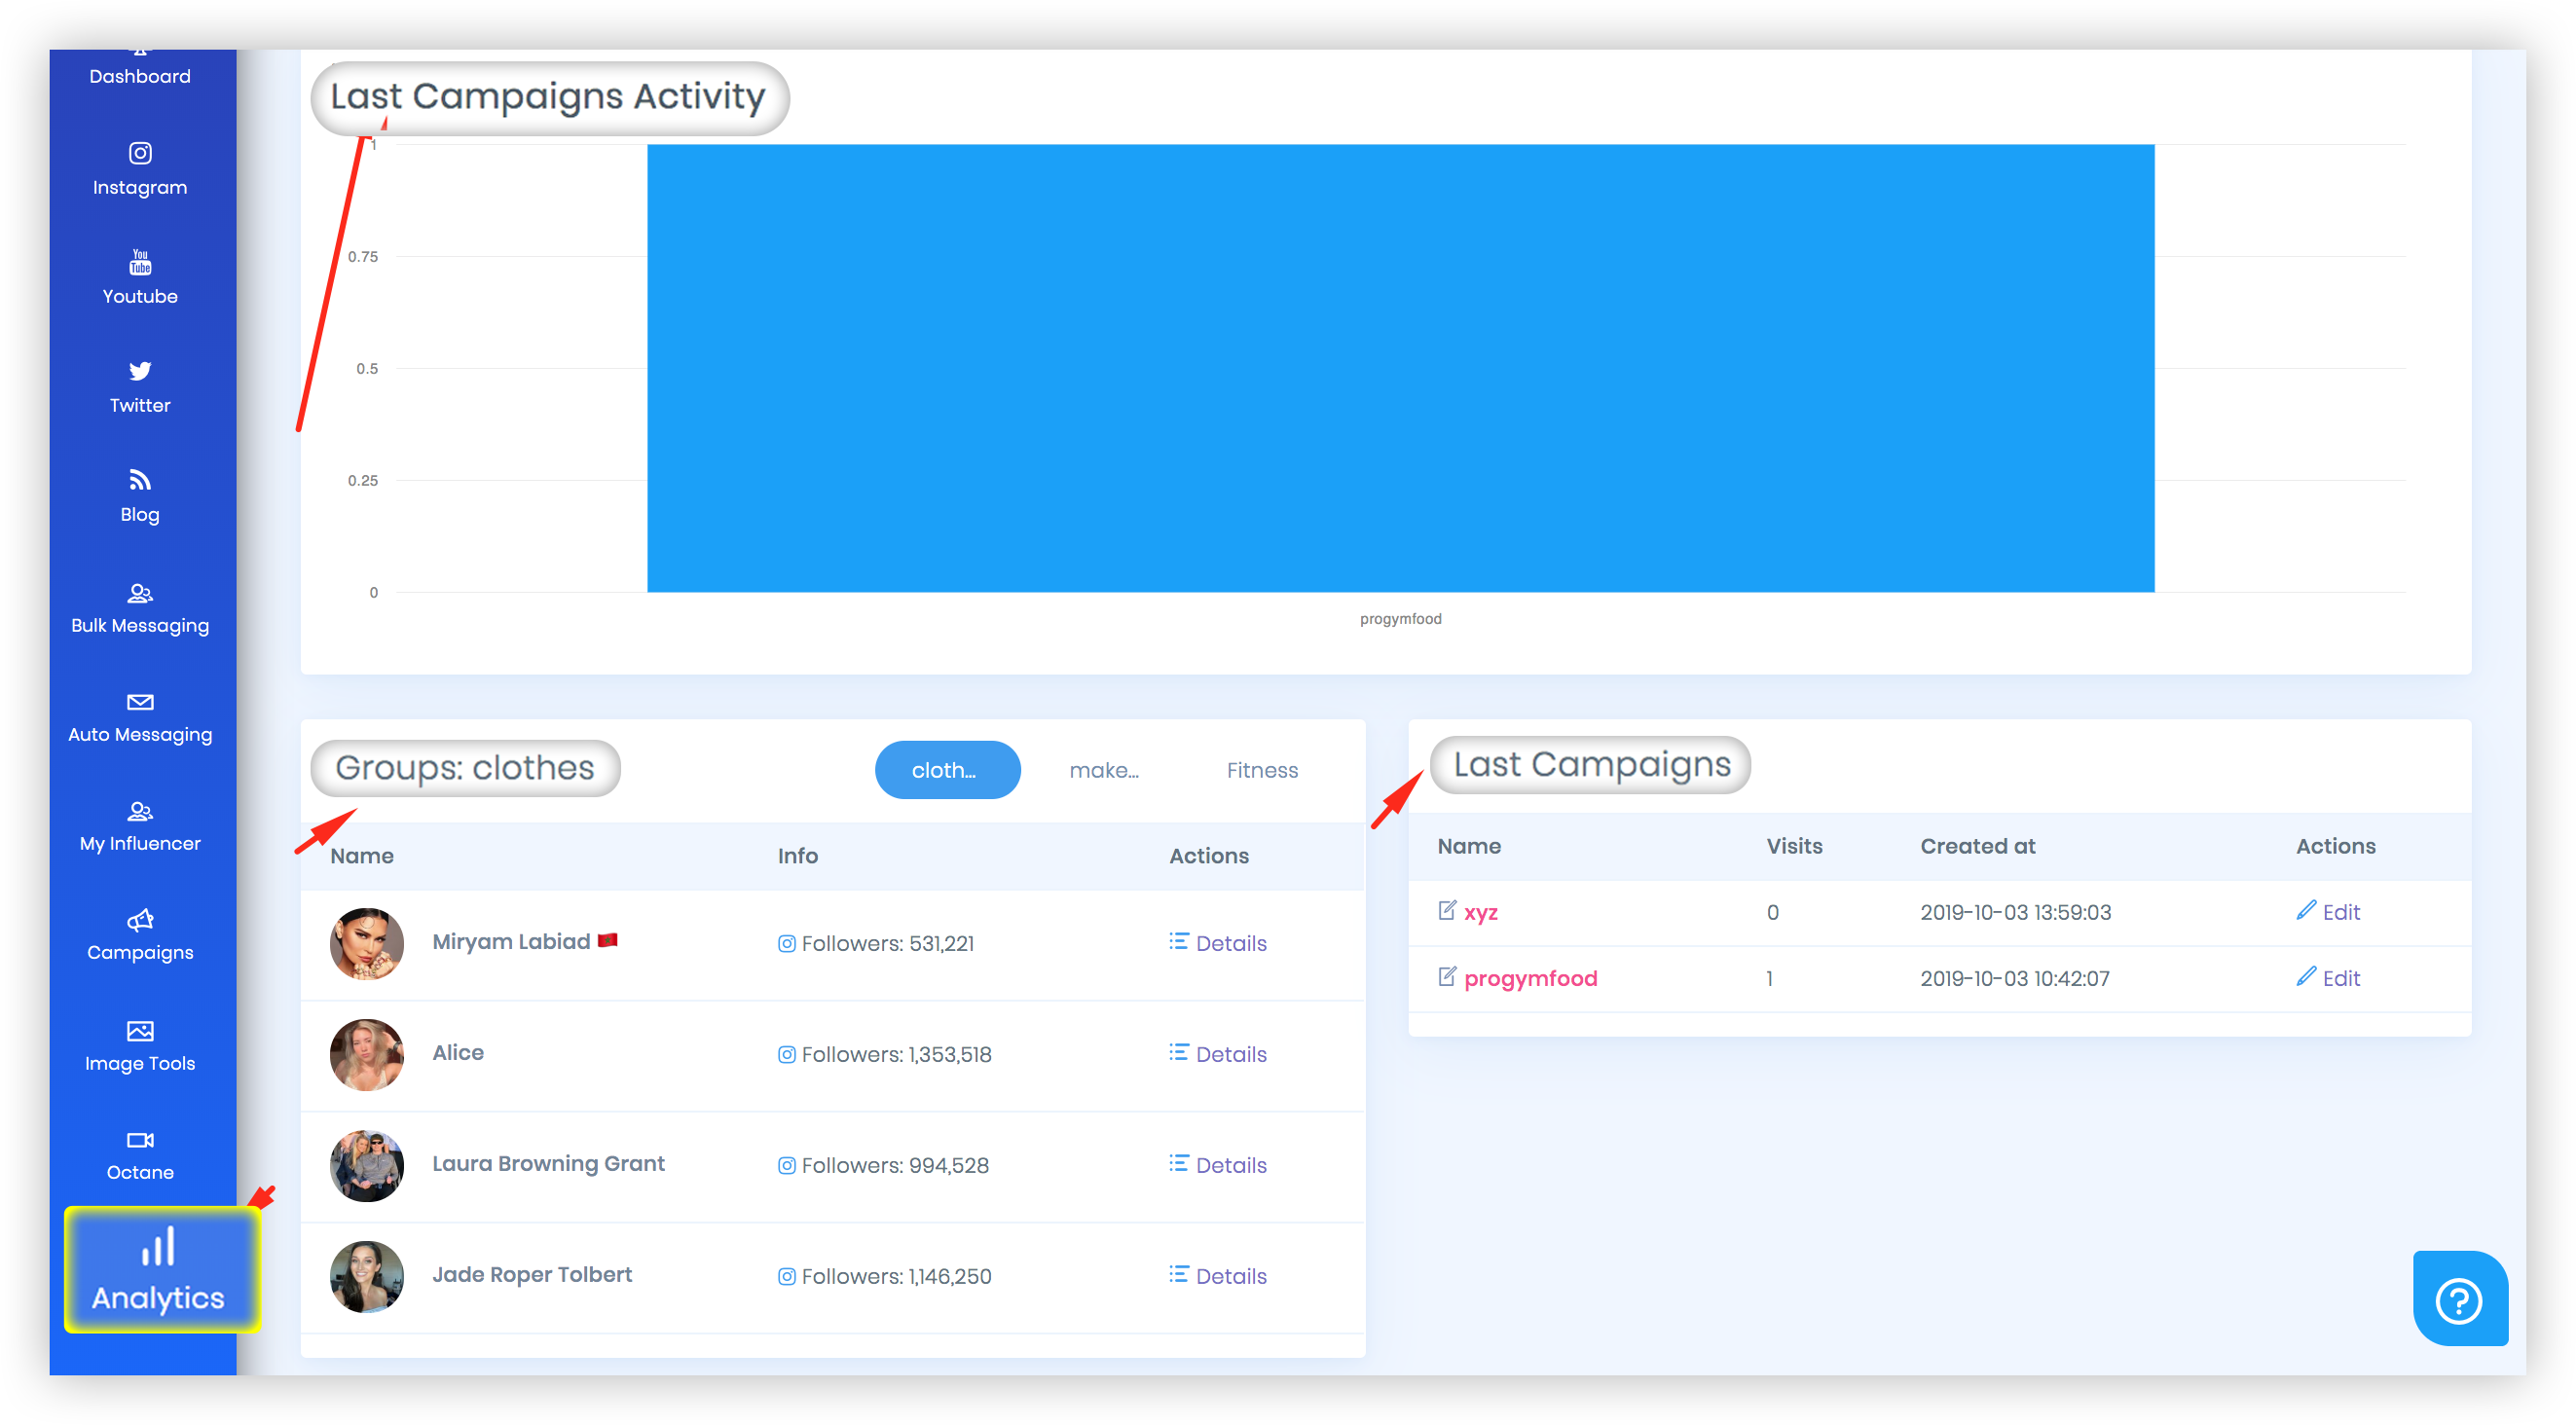Open the Image Tools icon
The height and width of the screenshot is (1425, 2576).
point(140,1031)
